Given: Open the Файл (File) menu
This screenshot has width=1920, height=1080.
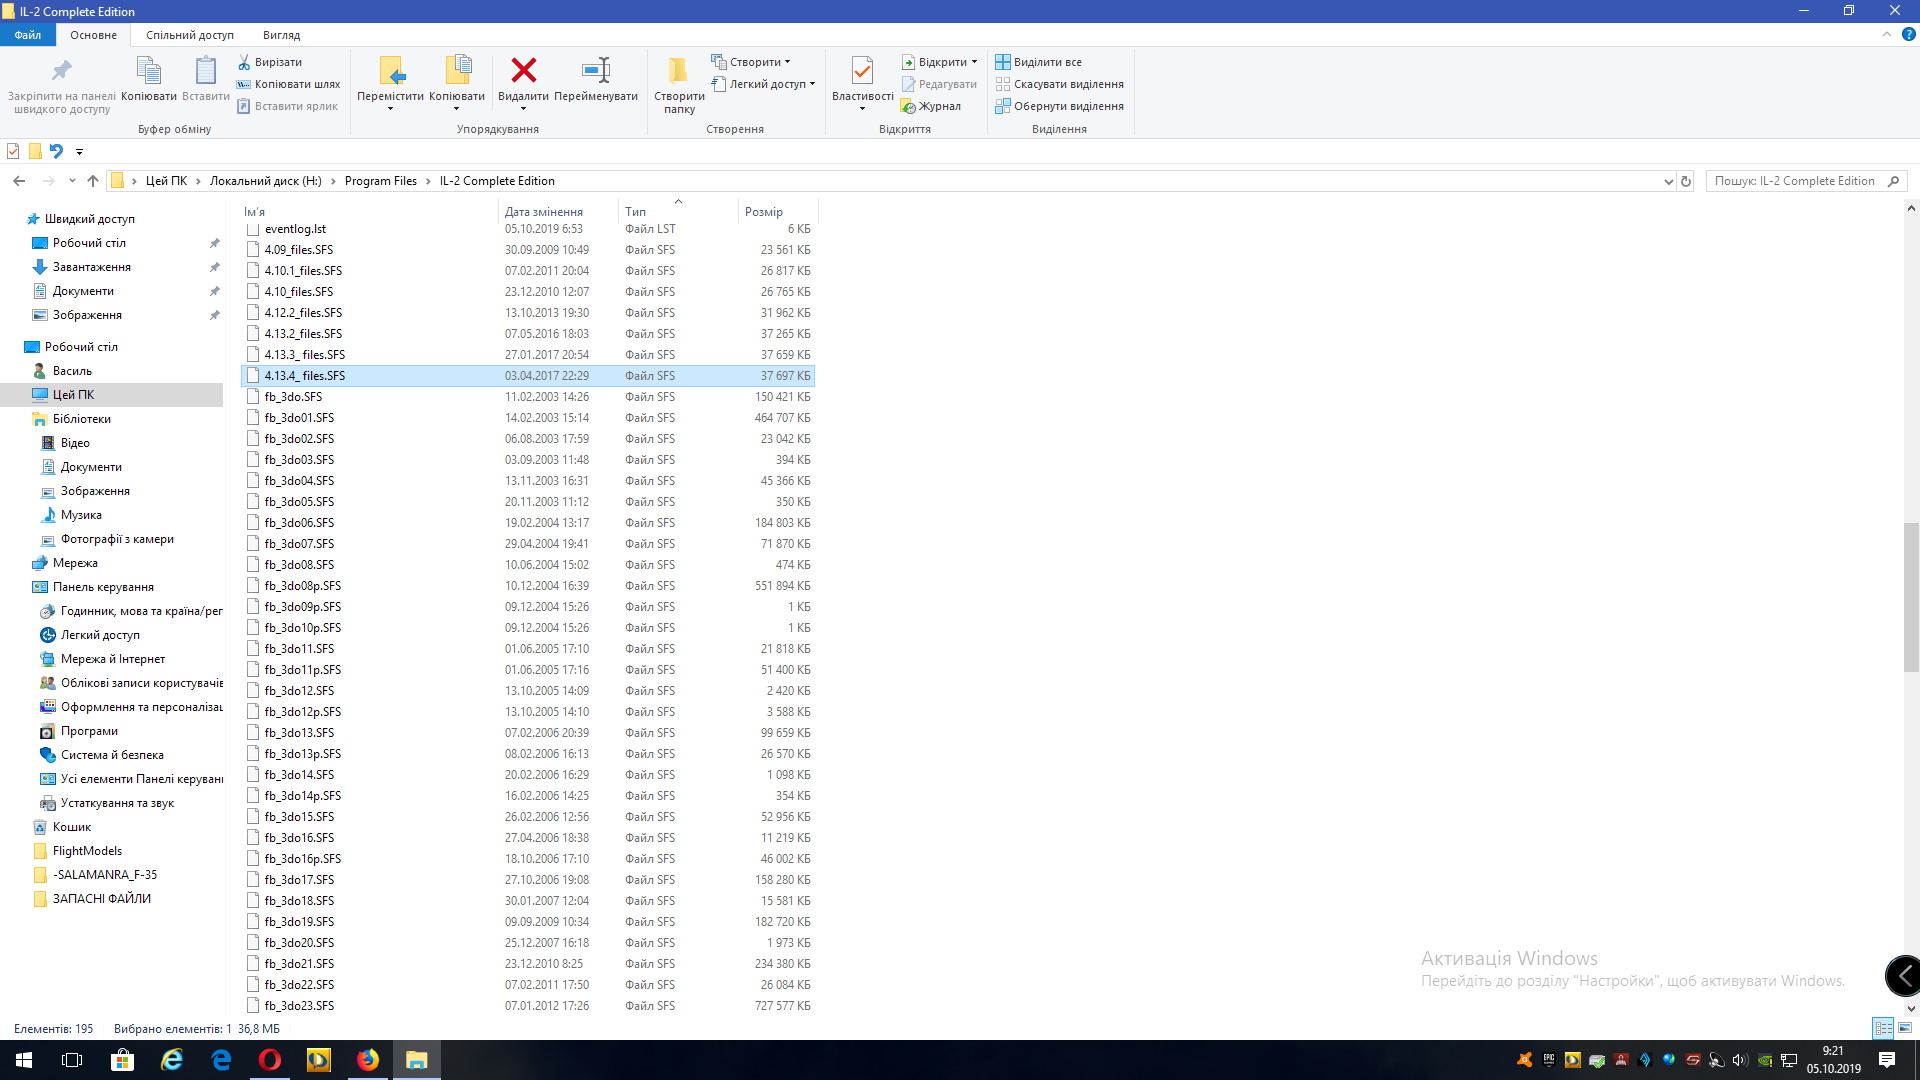Looking at the screenshot, I should click(28, 35).
